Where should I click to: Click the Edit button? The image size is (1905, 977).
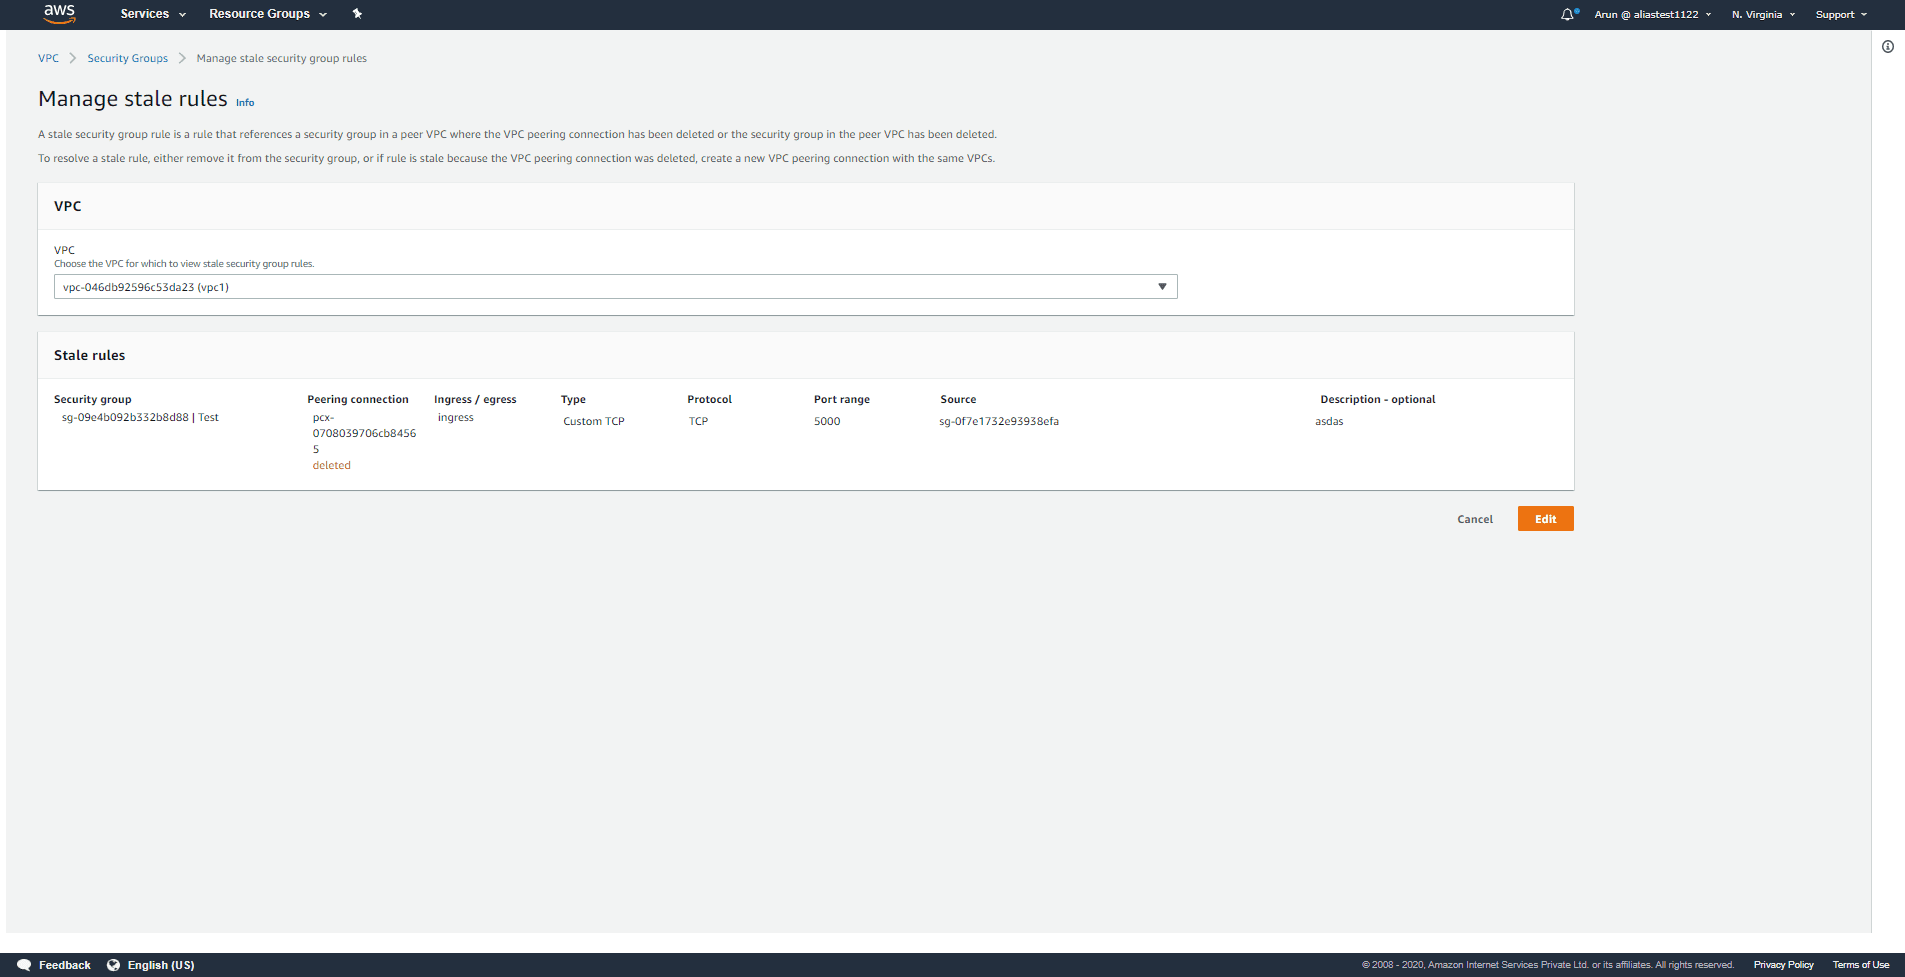[1545, 518]
